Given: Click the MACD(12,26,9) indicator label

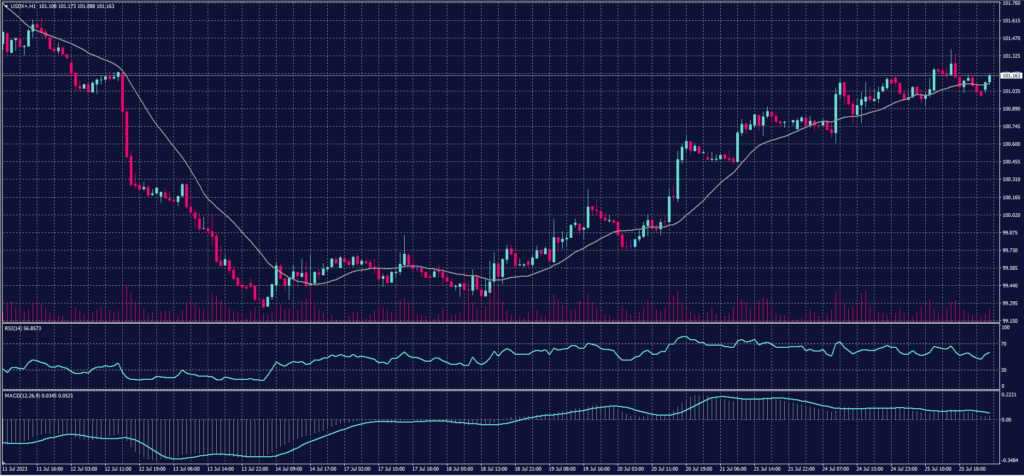Looking at the screenshot, I should tap(21, 394).
